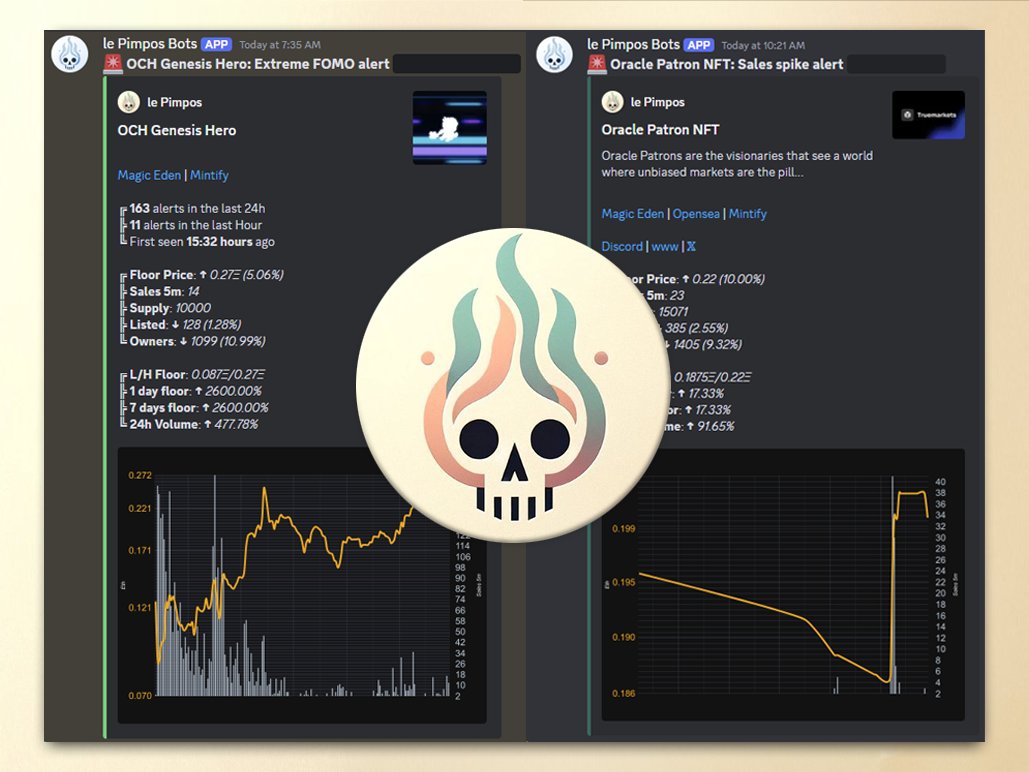The height and width of the screenshot is (772, 1029).
Task: Open OCH Genesis Hero collection thumbnail
Action: [x=450, y=127]
